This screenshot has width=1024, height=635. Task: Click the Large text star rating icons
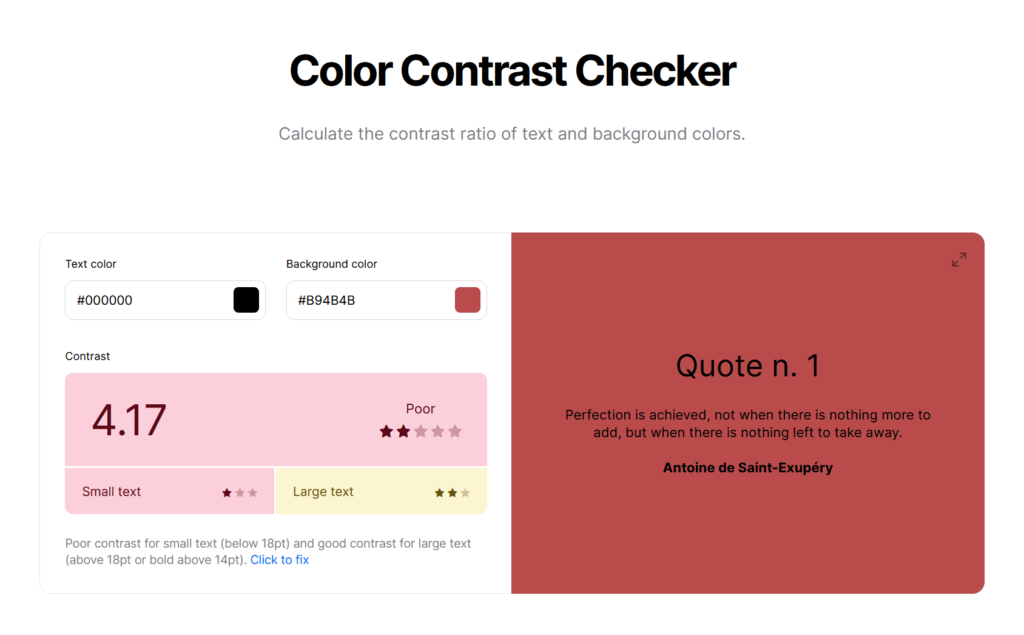pos(452,493)
